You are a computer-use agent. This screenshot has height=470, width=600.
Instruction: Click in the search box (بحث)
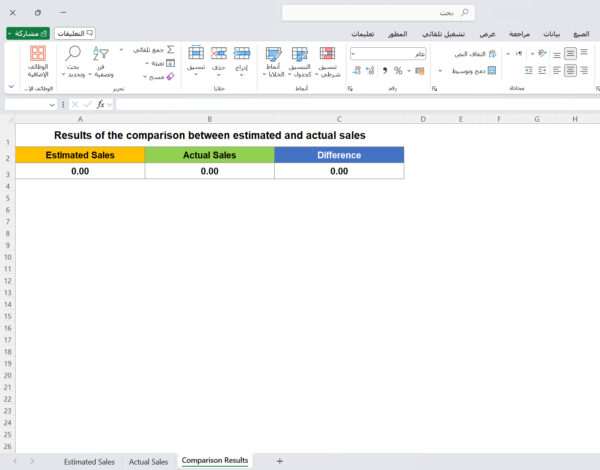pos(378,12)
